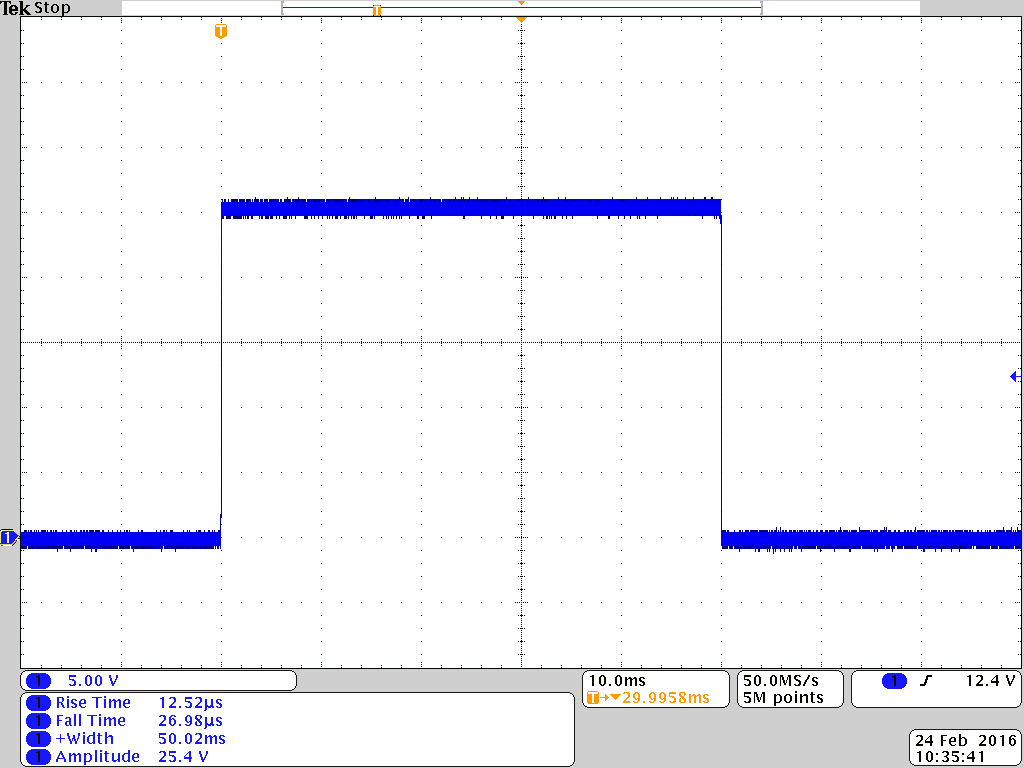
Task: Click the 5M points record length readout
Action: [783, 698]
